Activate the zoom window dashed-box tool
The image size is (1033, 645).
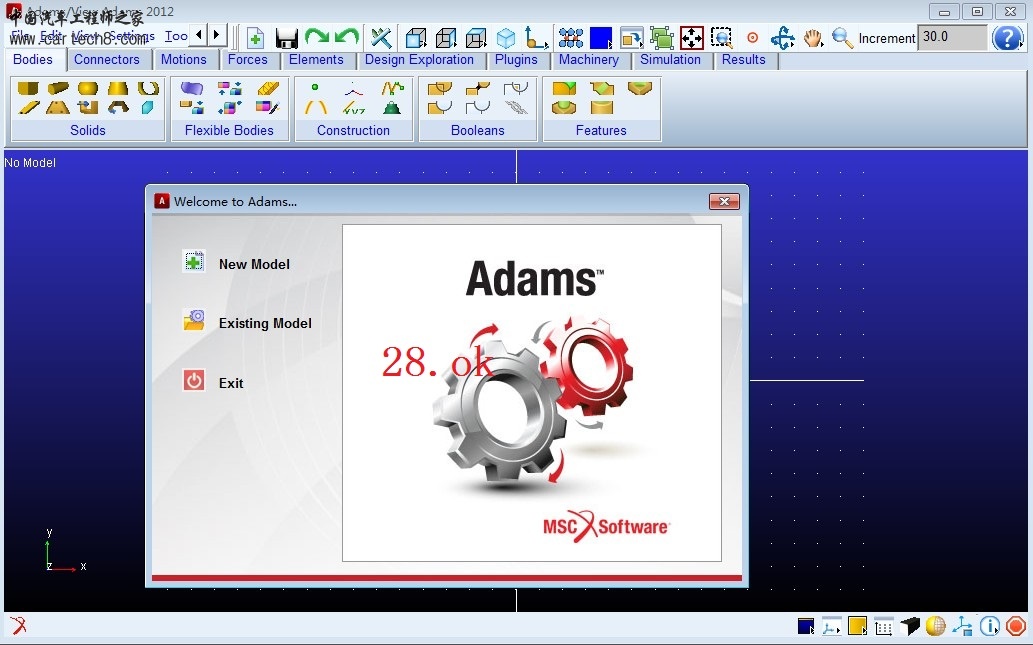coord(722,38)
